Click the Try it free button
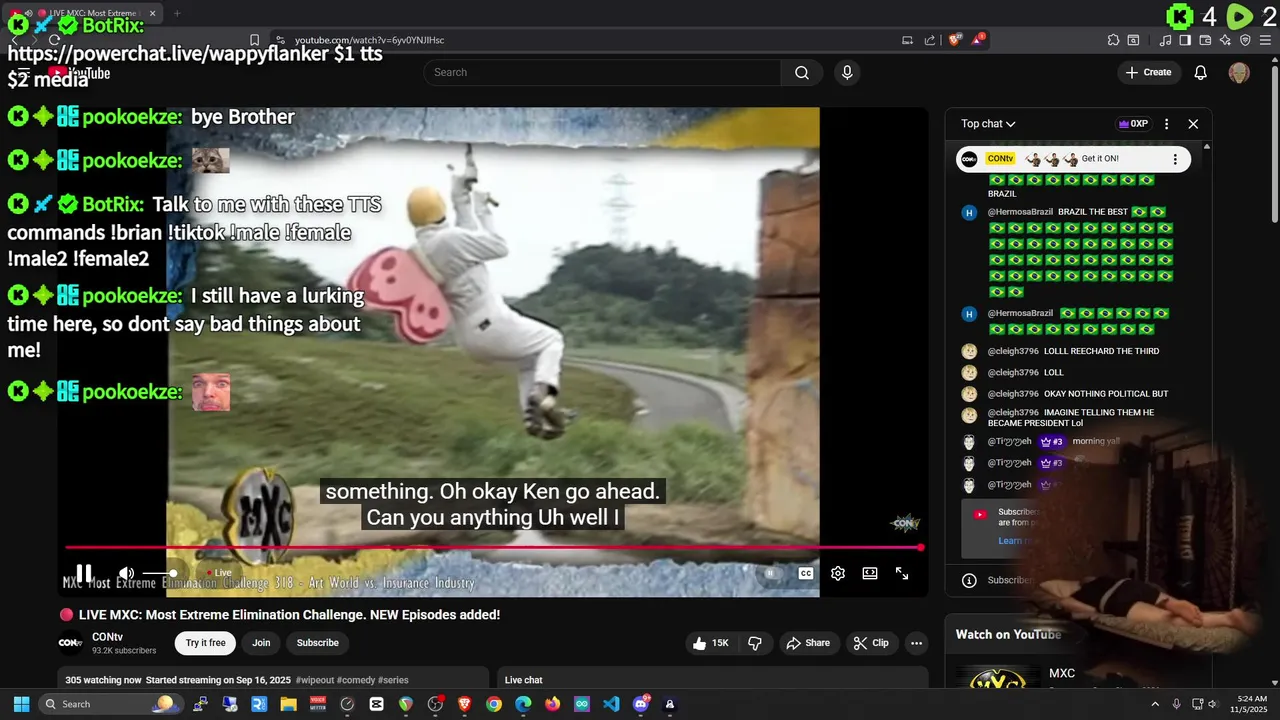This screenshot has height=720, width=1280. [x=205, y=643]
